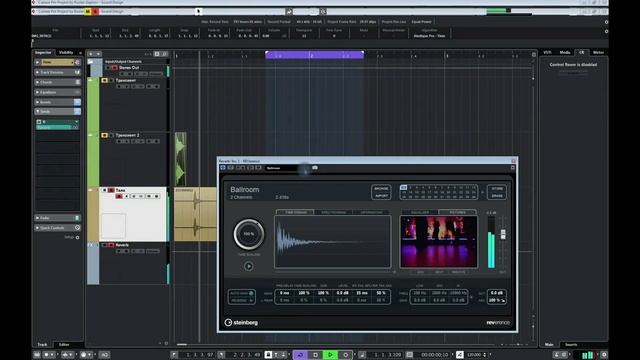640x360 pixels.
Task: Click the main Pre-Delay 0 ms value
Action: 284,293
